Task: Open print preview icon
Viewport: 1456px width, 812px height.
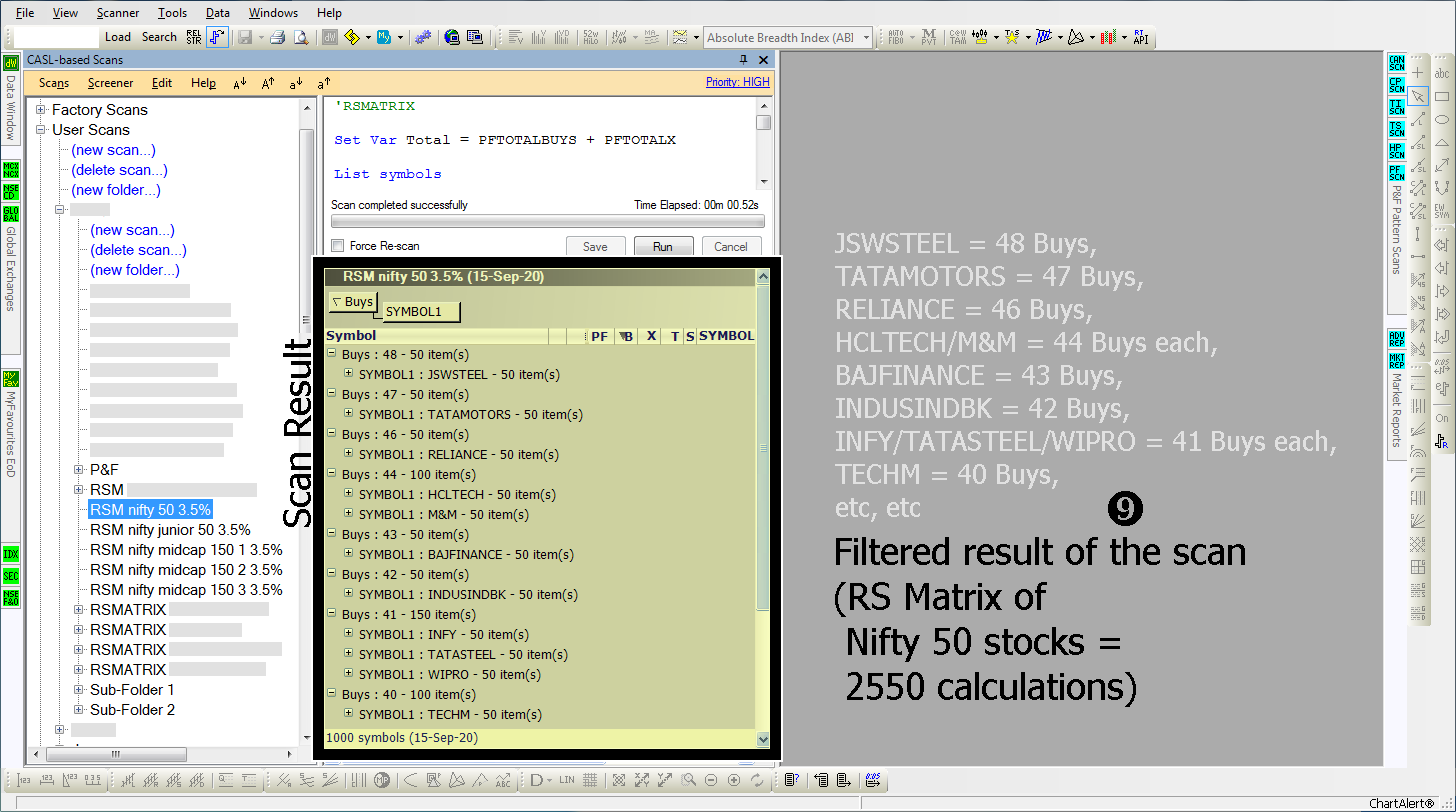Action: pos(300,37)
